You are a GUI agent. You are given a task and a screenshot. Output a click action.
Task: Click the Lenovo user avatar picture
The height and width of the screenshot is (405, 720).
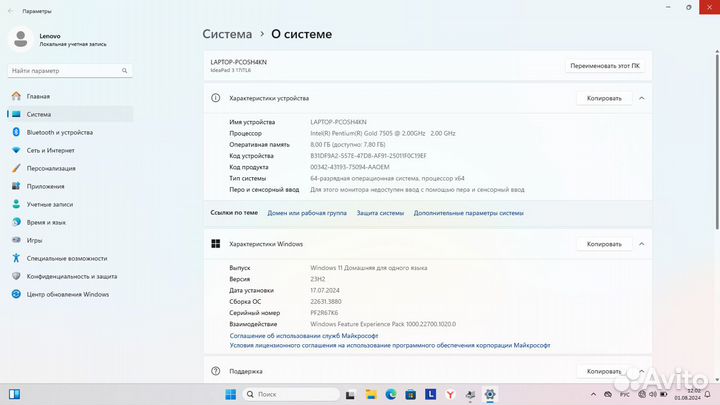20,39
